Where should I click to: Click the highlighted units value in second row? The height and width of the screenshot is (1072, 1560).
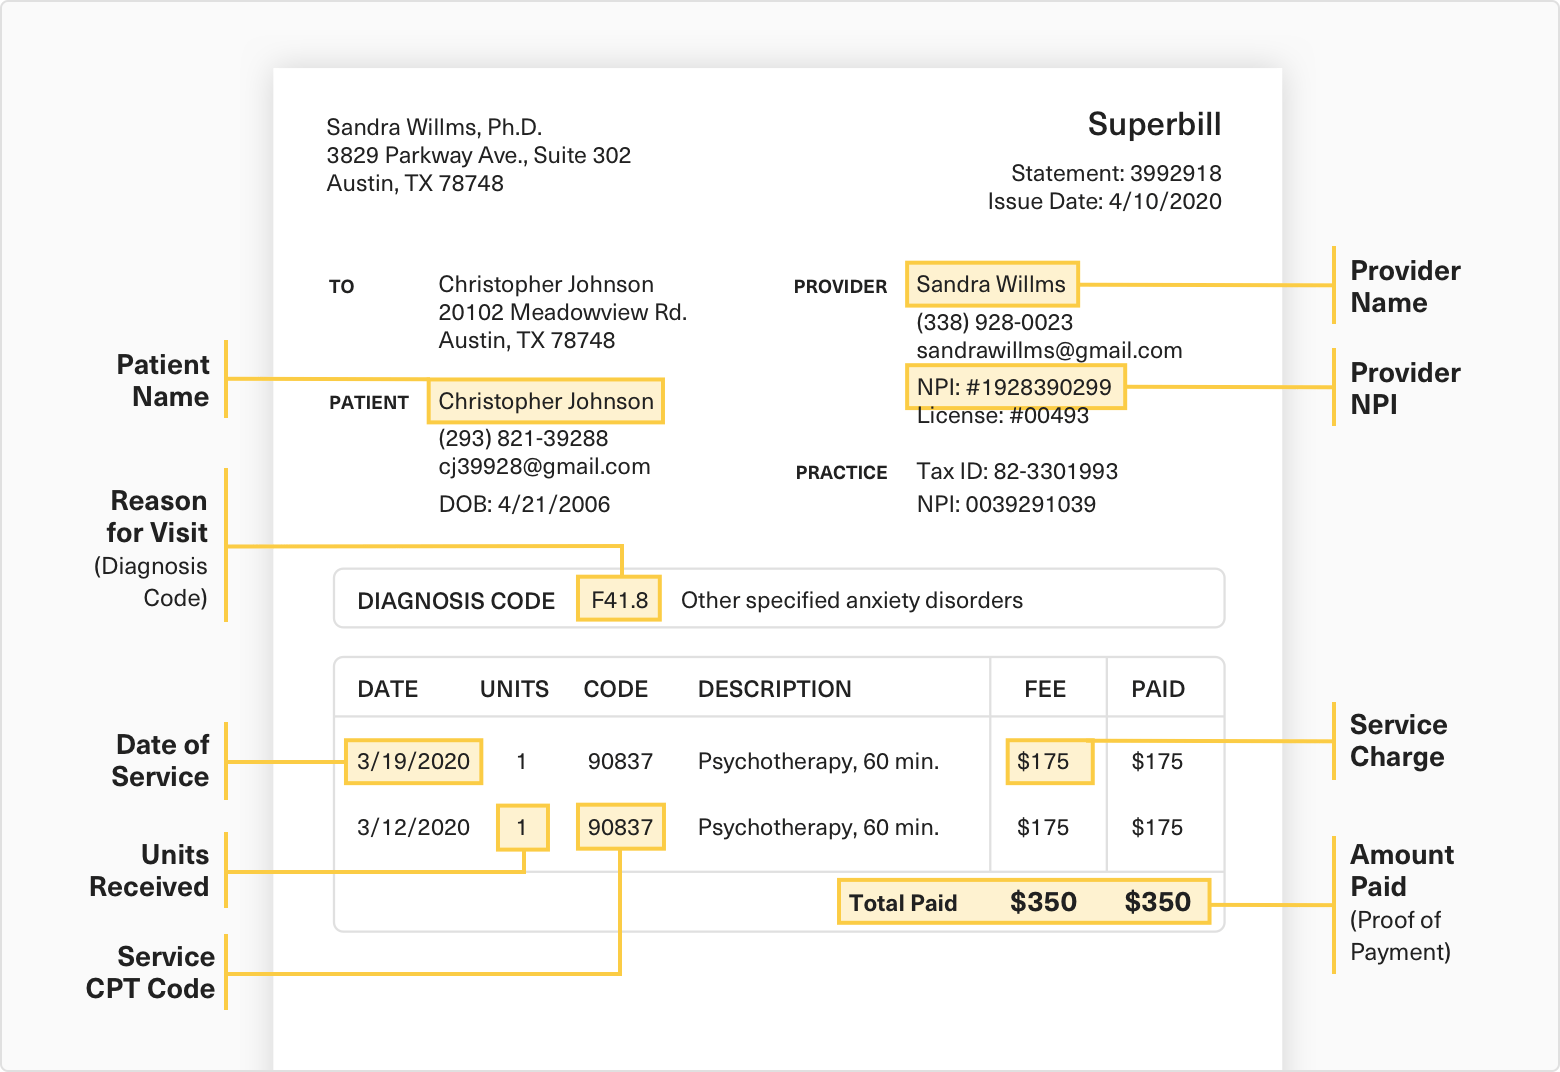[x=522, y=828]
